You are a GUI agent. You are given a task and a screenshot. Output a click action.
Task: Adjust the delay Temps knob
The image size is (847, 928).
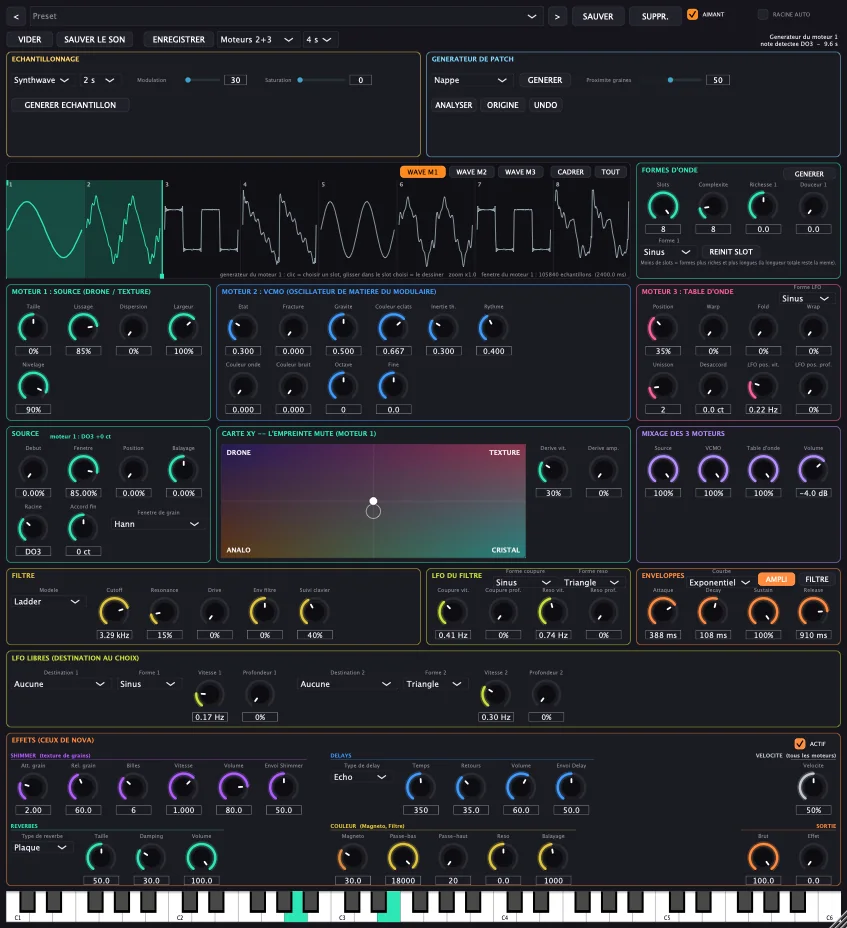tap(420, 787)
